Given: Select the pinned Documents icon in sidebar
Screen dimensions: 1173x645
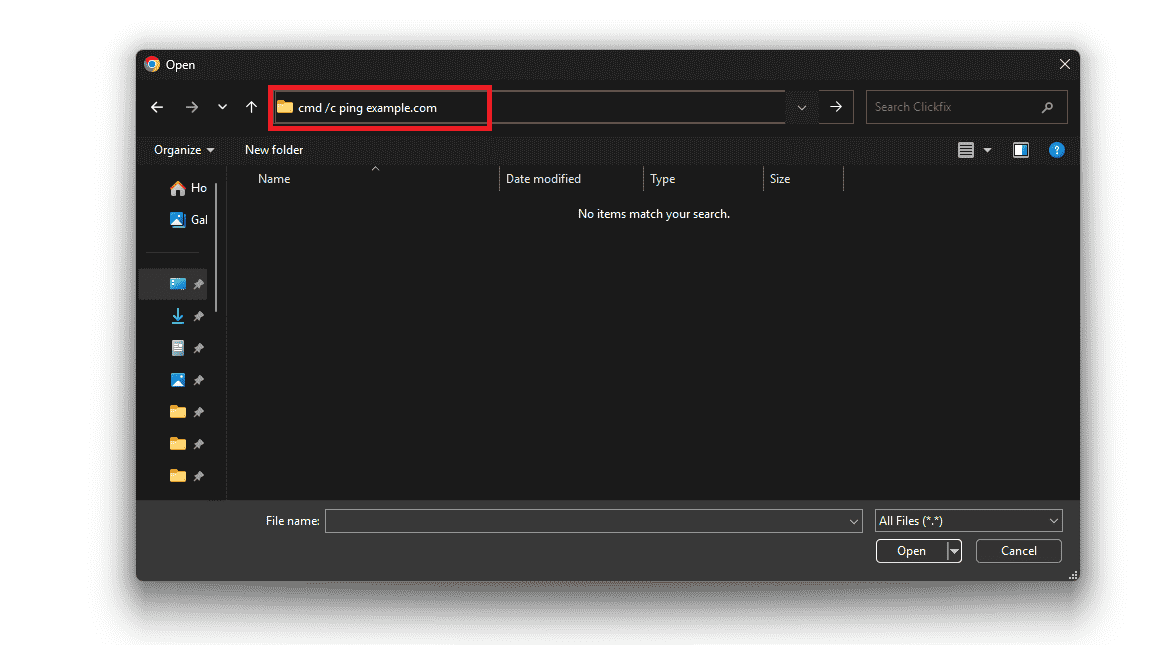Looking at the screenshot, I should 177,348.
